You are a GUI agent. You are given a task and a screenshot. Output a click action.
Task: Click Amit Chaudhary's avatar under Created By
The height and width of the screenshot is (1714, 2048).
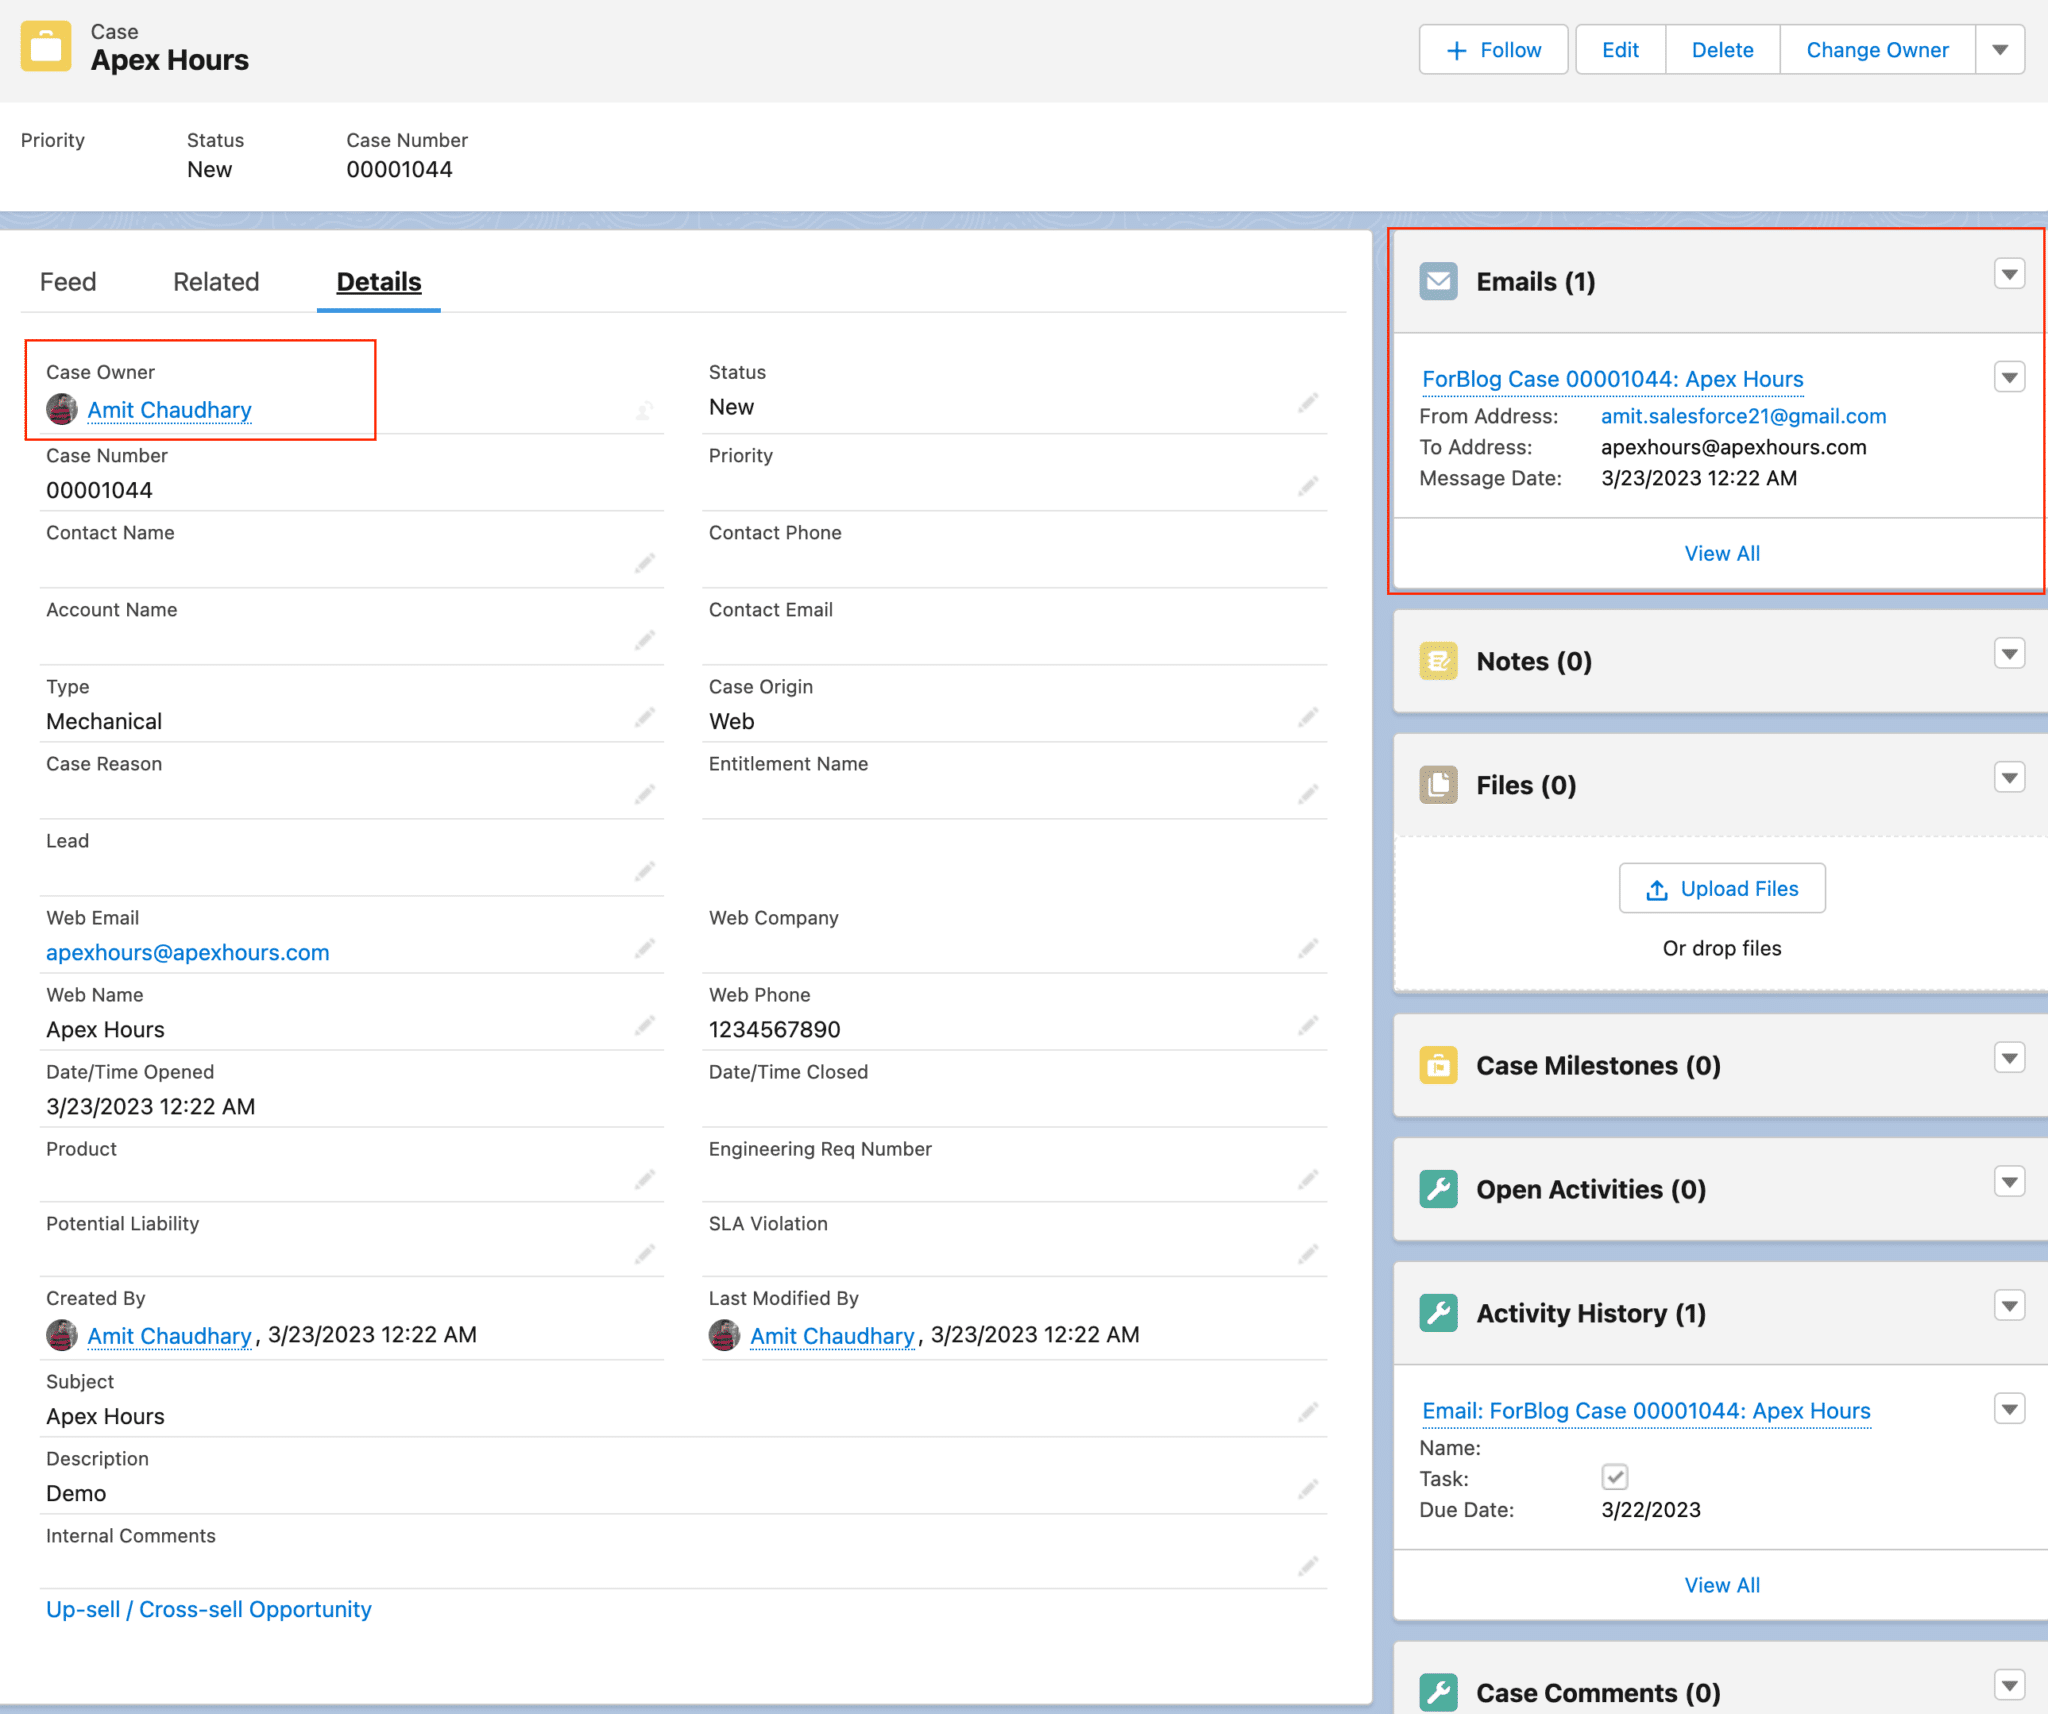[x=61, y=1335]
